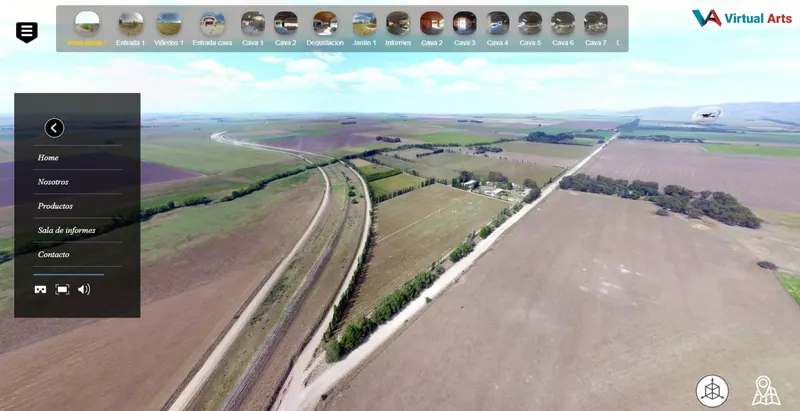Enable VR headset mode

[x=40, y=289]
